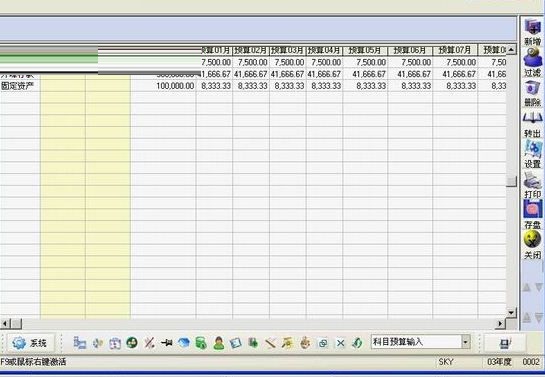Image resolution: width=545 pixels, height=377 pixels.
Task: Click the F9或鼠标右键激活 status hint
Action: [x=33, y=362]
